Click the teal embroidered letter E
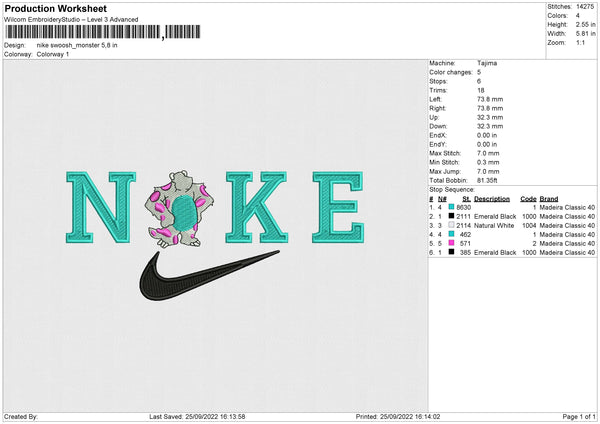The width and height of the screenshot is (600, 424). point(338,207)
